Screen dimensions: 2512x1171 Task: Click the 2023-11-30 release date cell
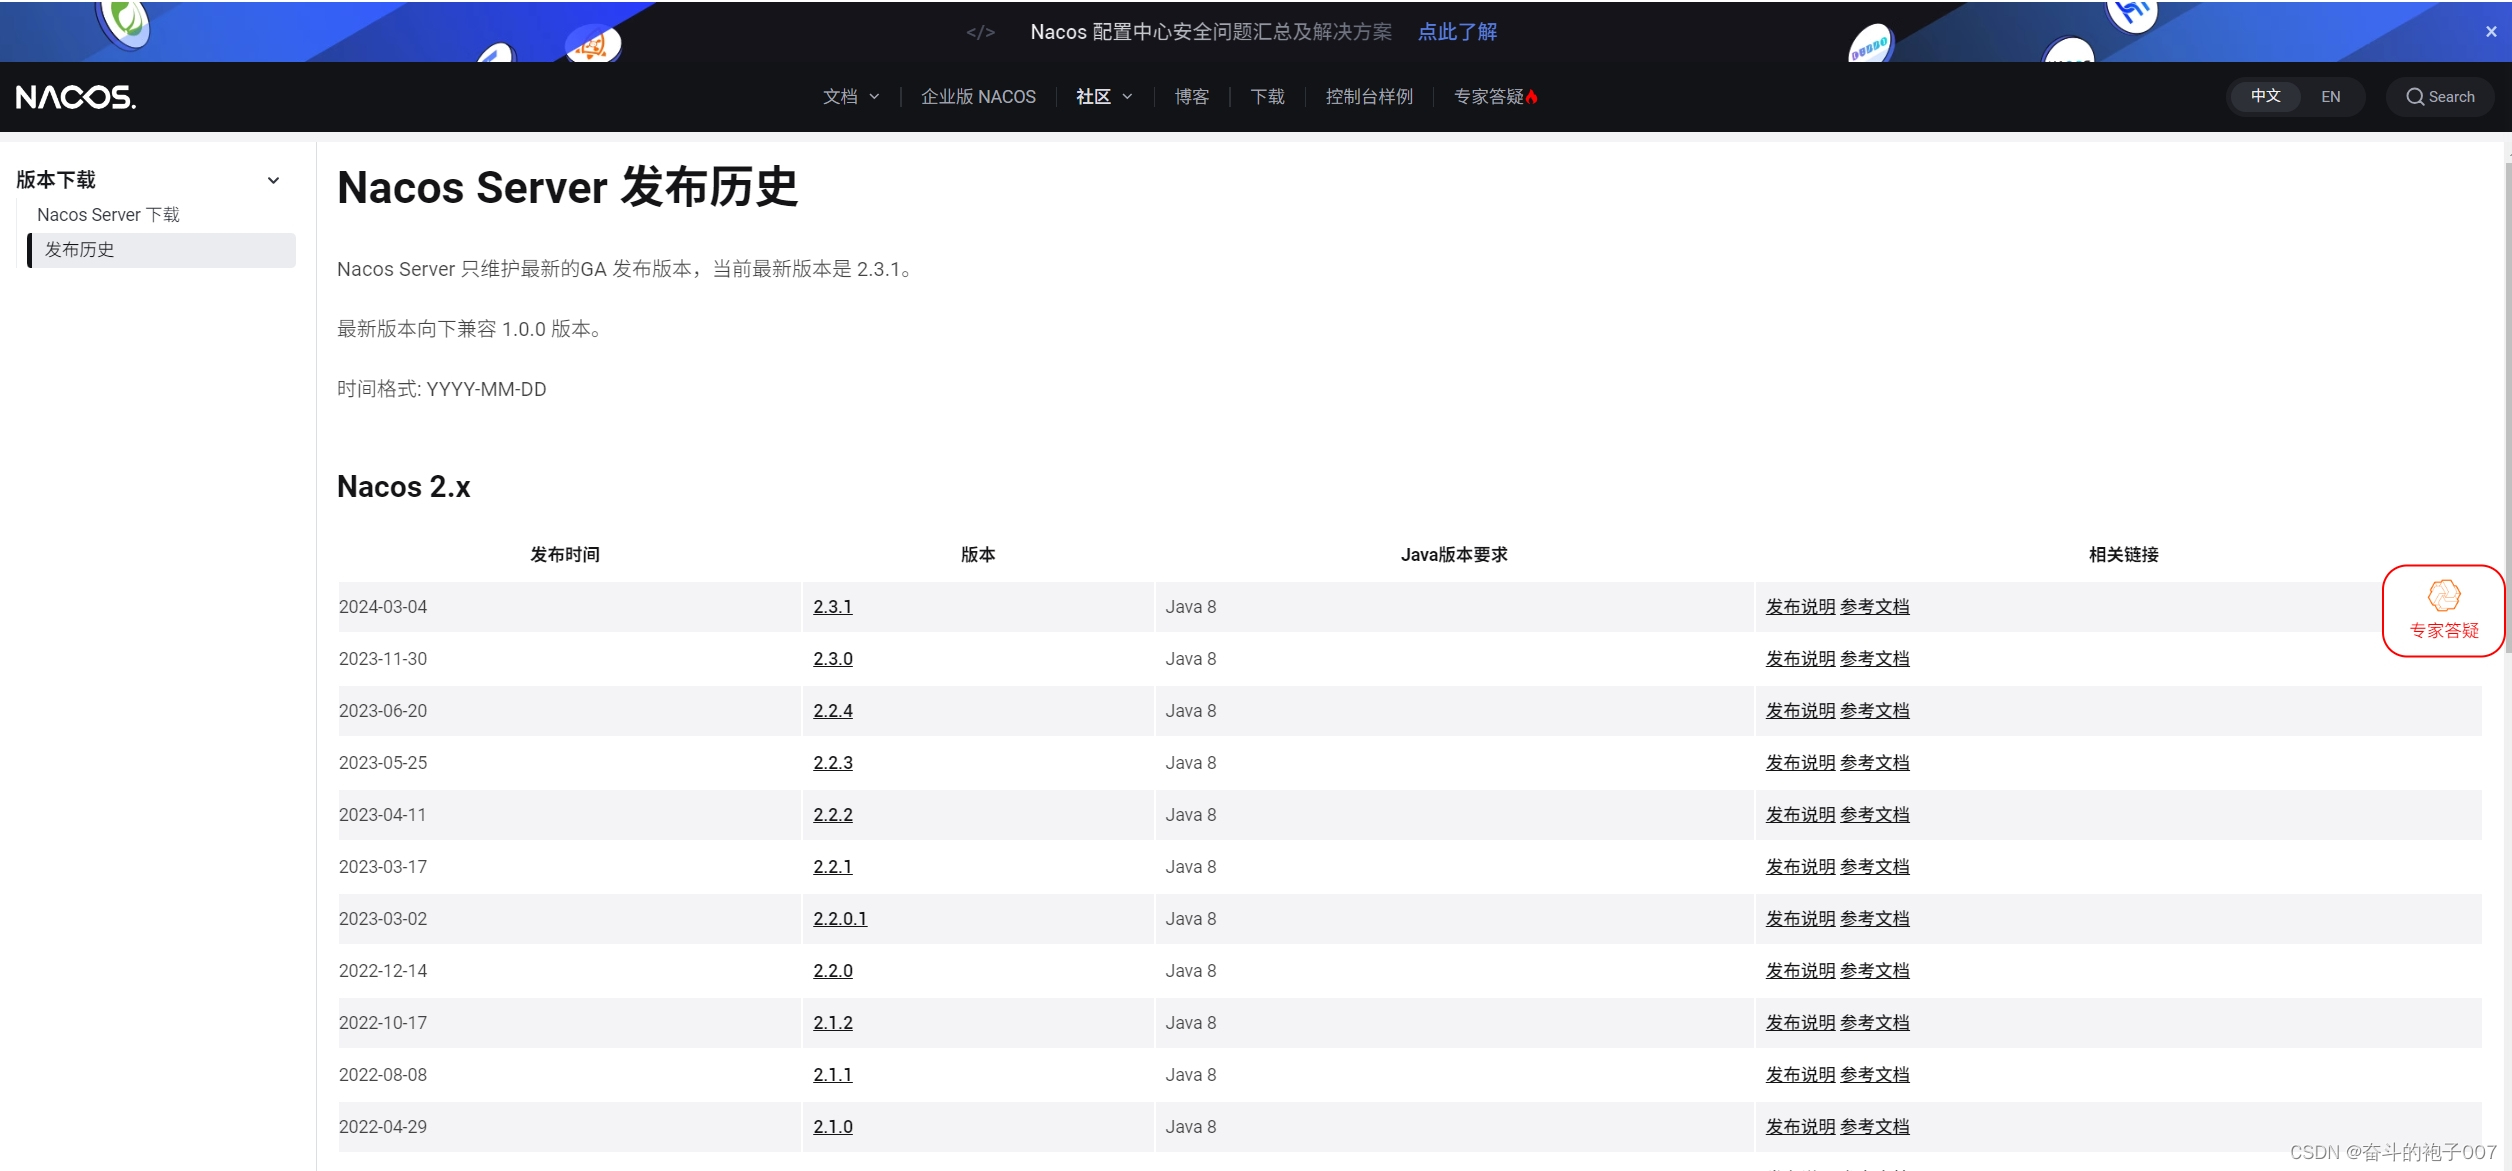569,659
